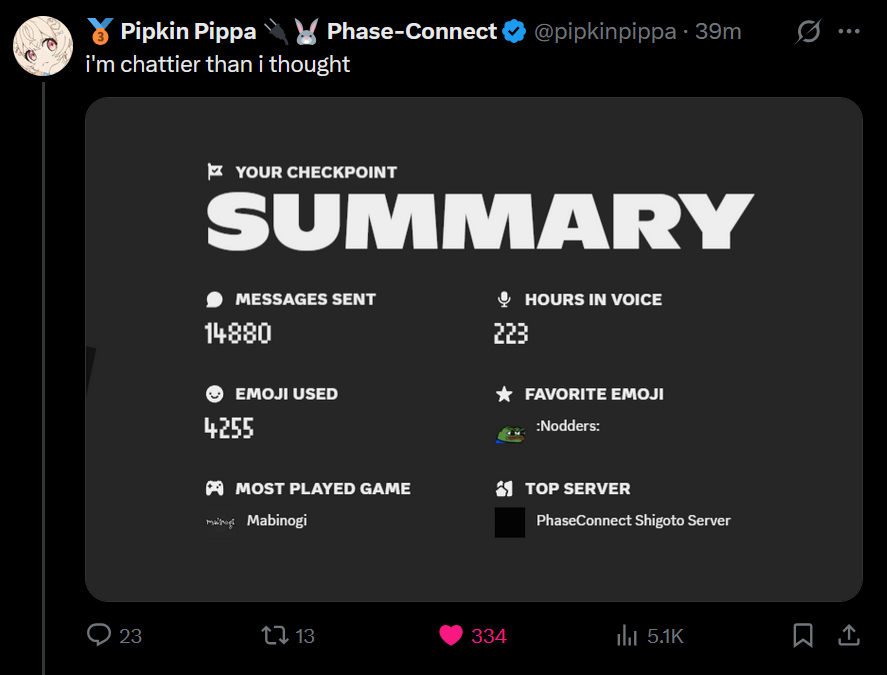Click the 13 reposts count
This screenshot has height=675, width=887.
click(x=305, y=636)
